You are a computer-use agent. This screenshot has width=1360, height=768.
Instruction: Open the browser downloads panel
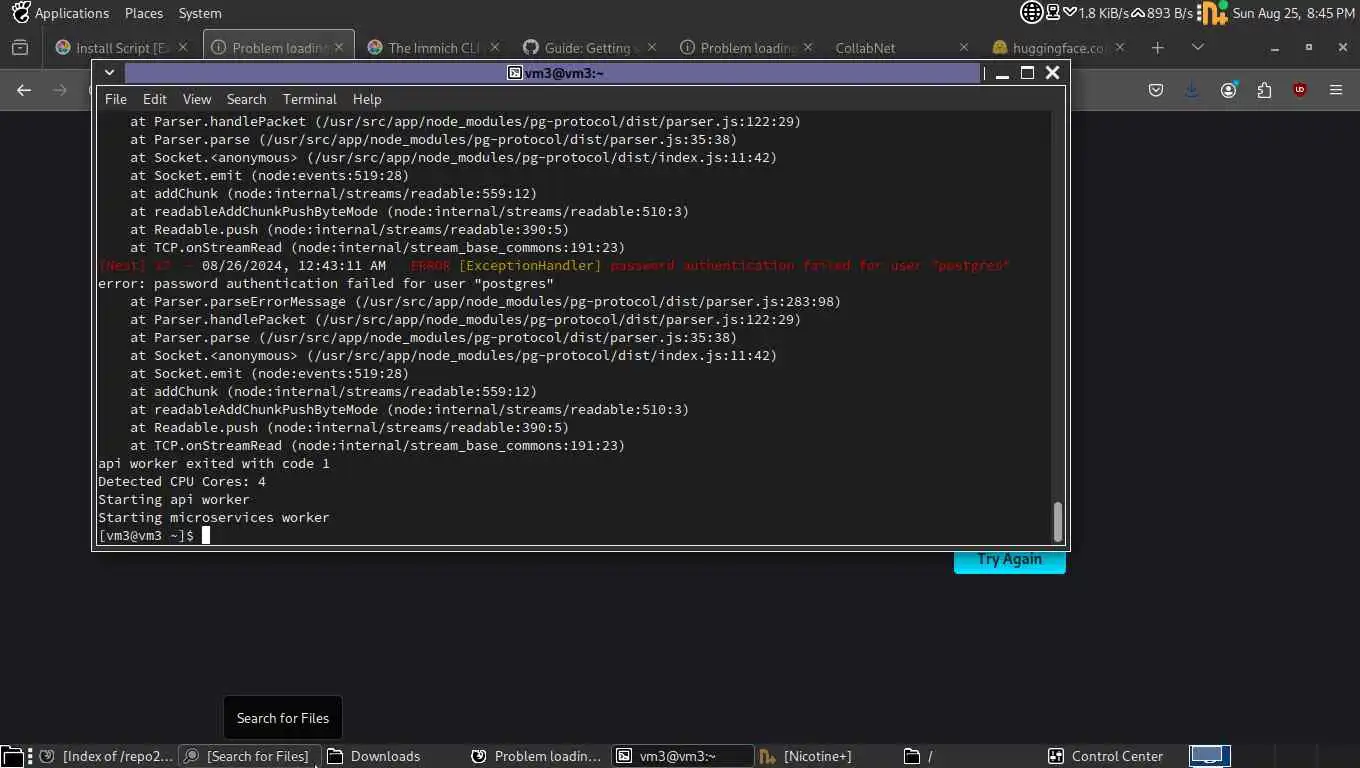point(1192,90)
